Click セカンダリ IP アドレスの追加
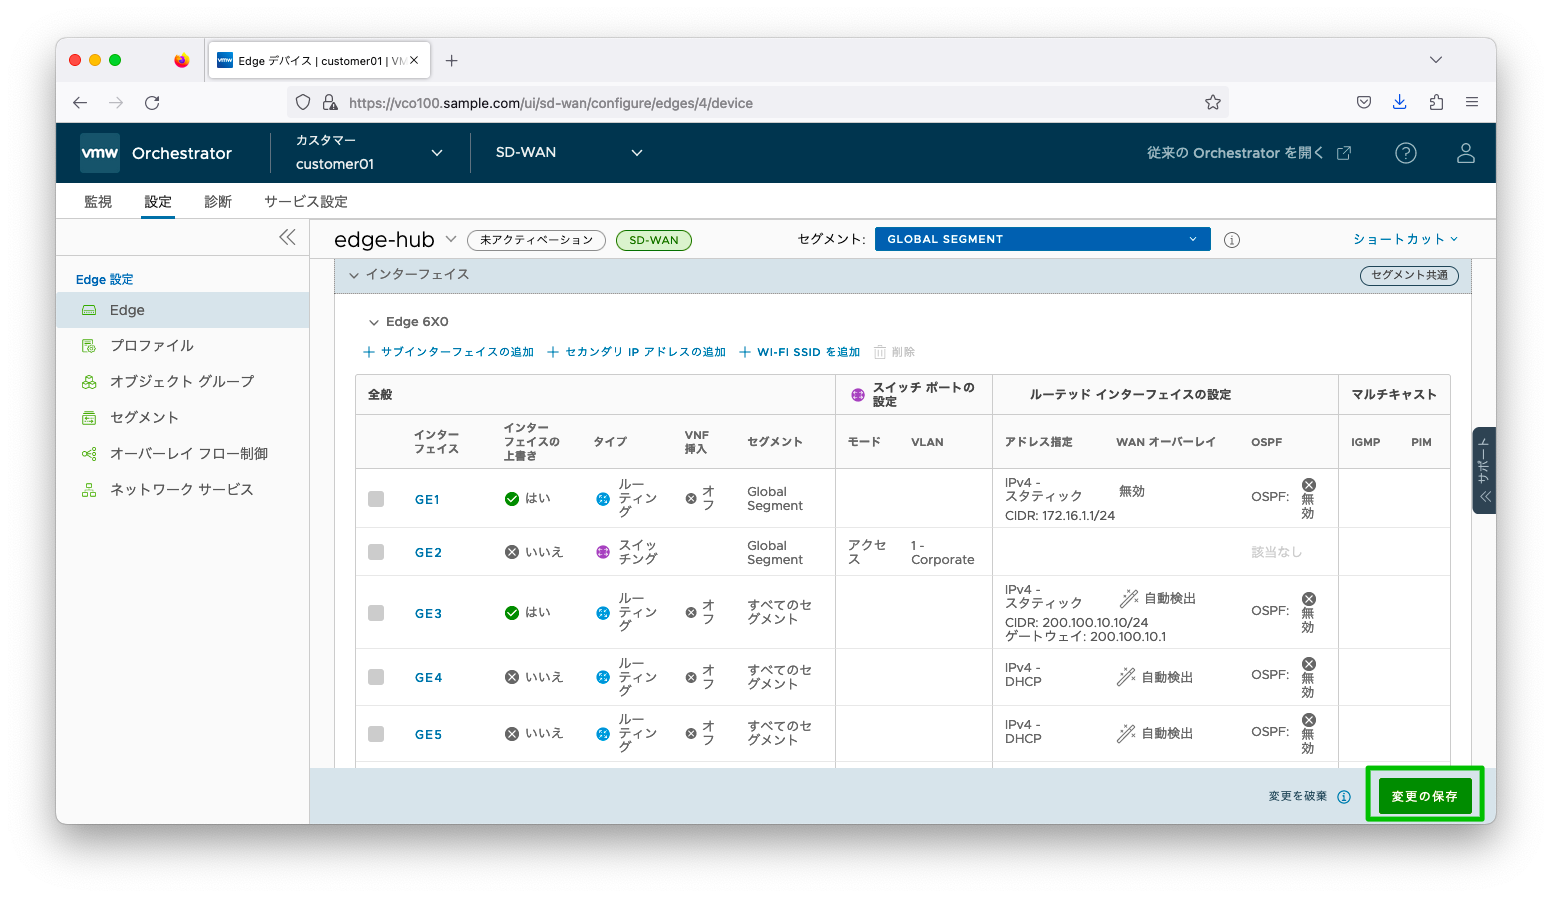1552x898 pixels. 637,352
